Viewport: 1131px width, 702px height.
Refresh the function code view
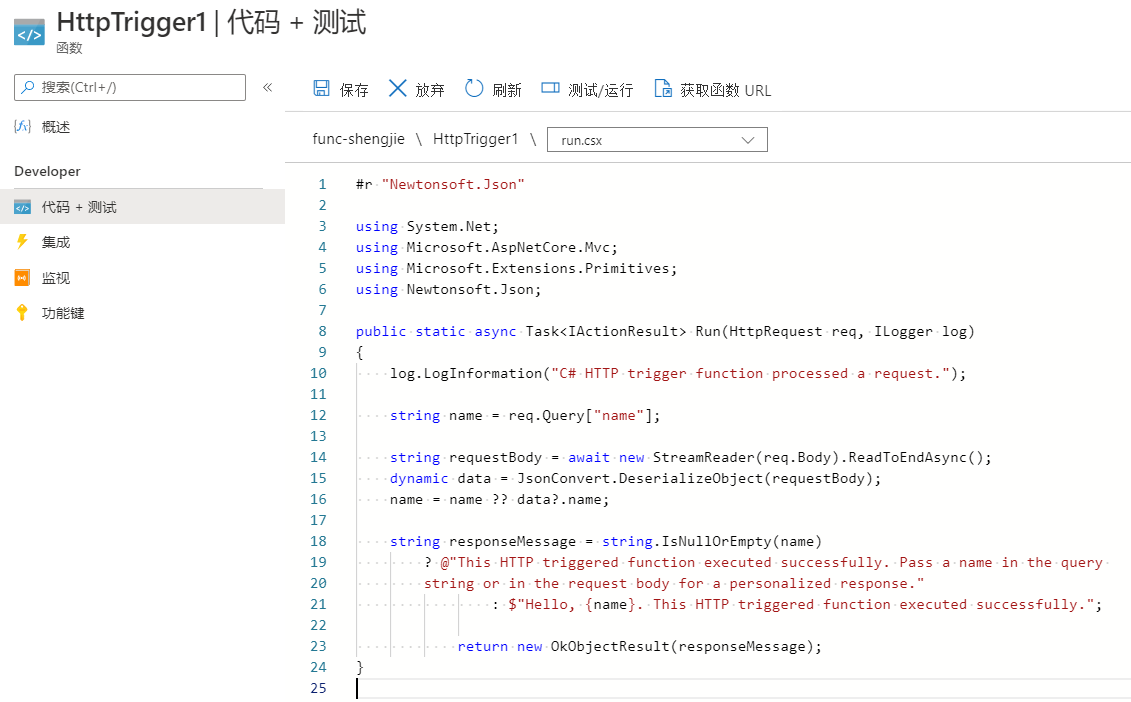click(x=494, y=89)
